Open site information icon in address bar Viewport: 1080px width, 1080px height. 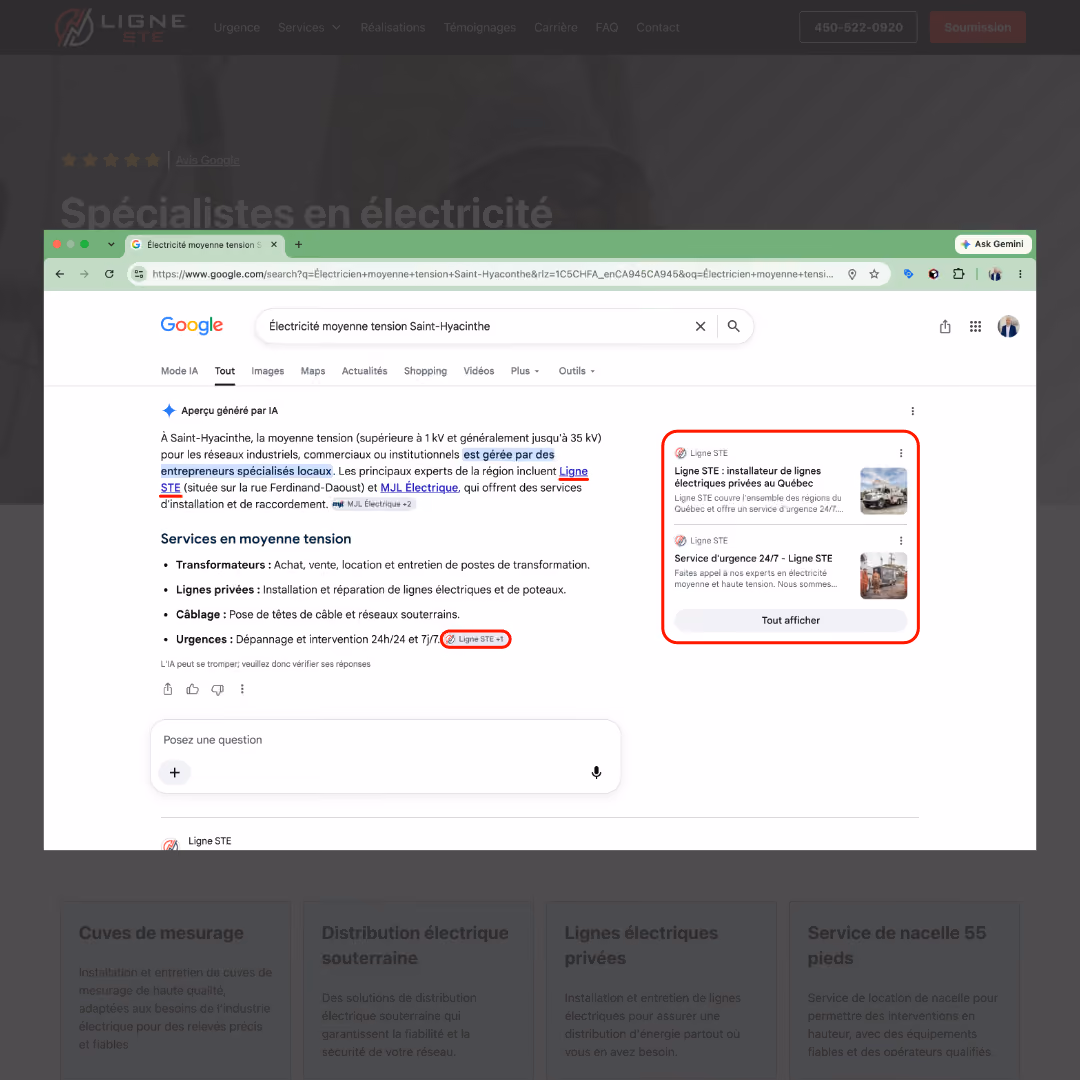coord(139,274)
